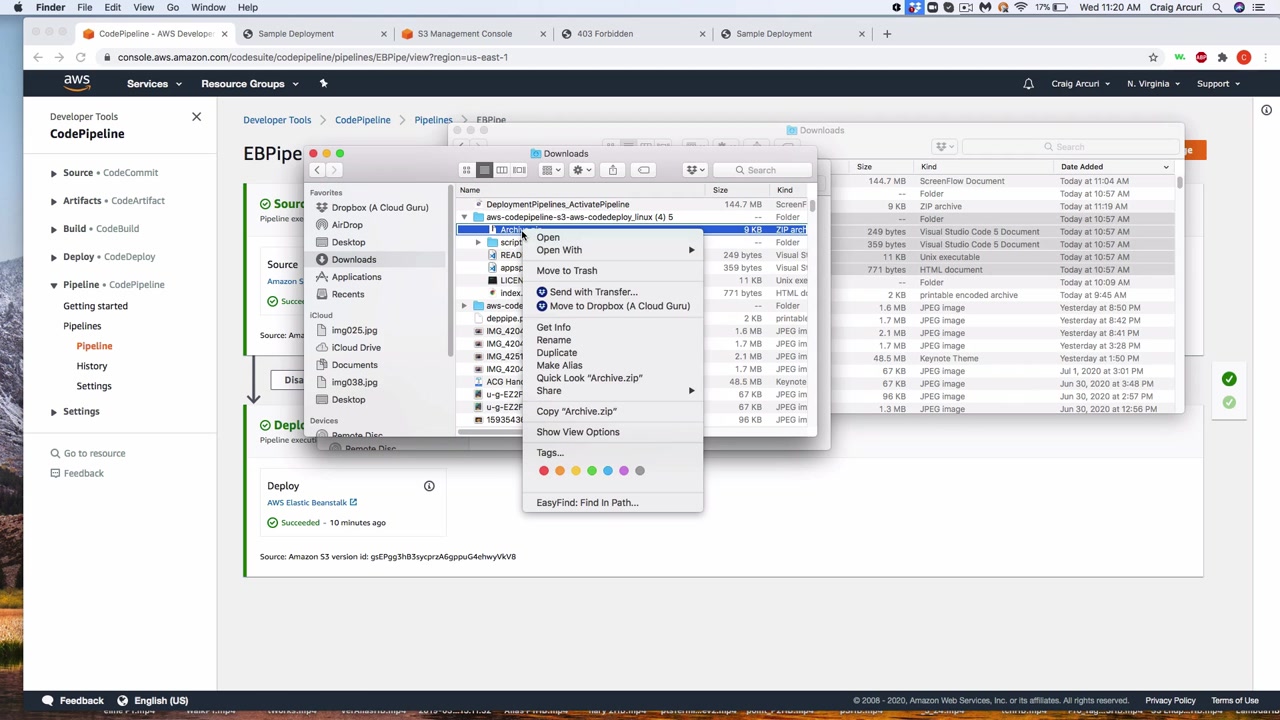Screen dimensions: 1280x720
Task: Open the N. Virginia region dropdown
Action: tap(1153, 84)
